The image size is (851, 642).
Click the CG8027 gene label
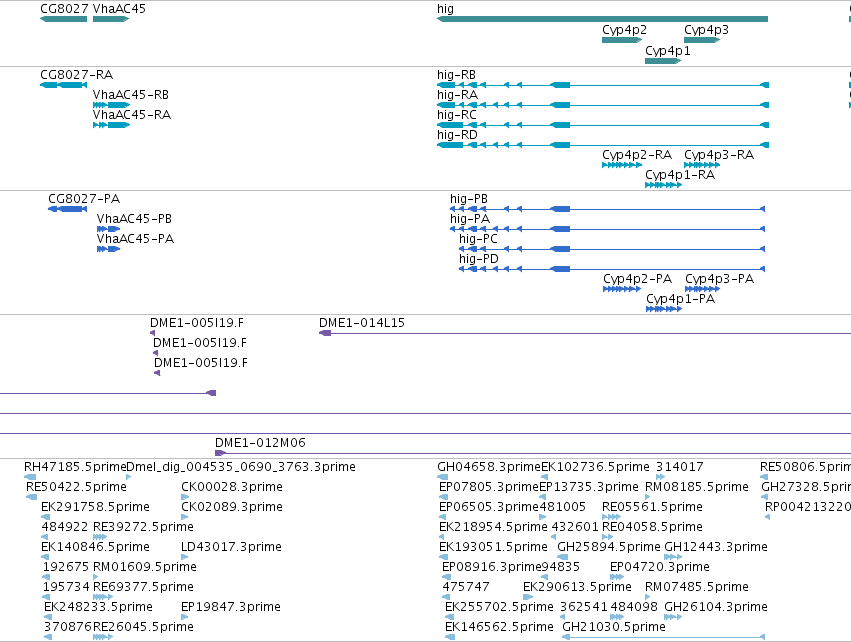pos(63,9)
